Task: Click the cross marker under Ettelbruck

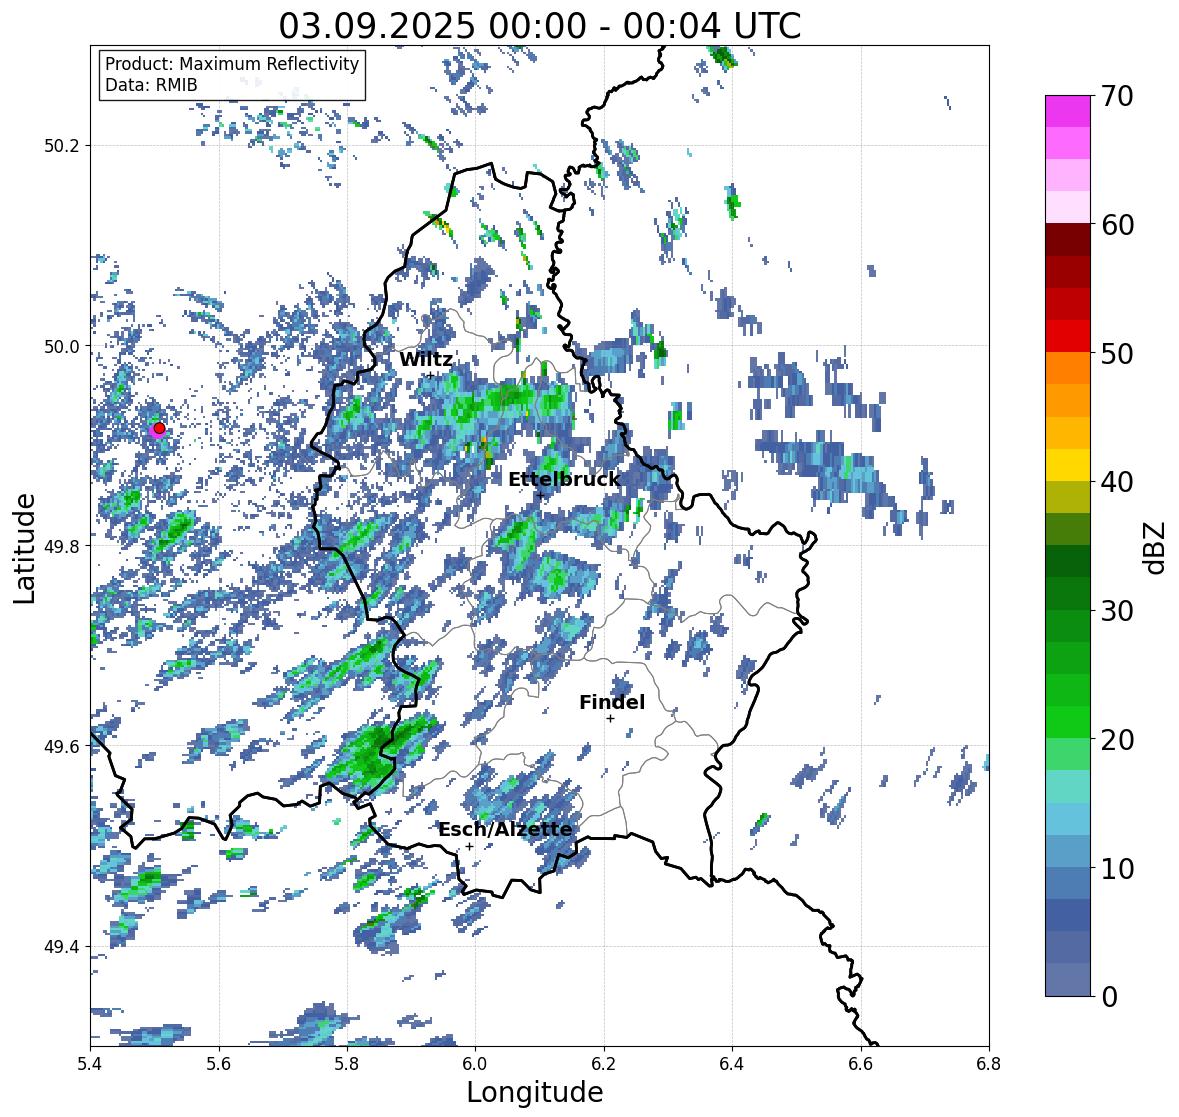Action: point(540,495)
